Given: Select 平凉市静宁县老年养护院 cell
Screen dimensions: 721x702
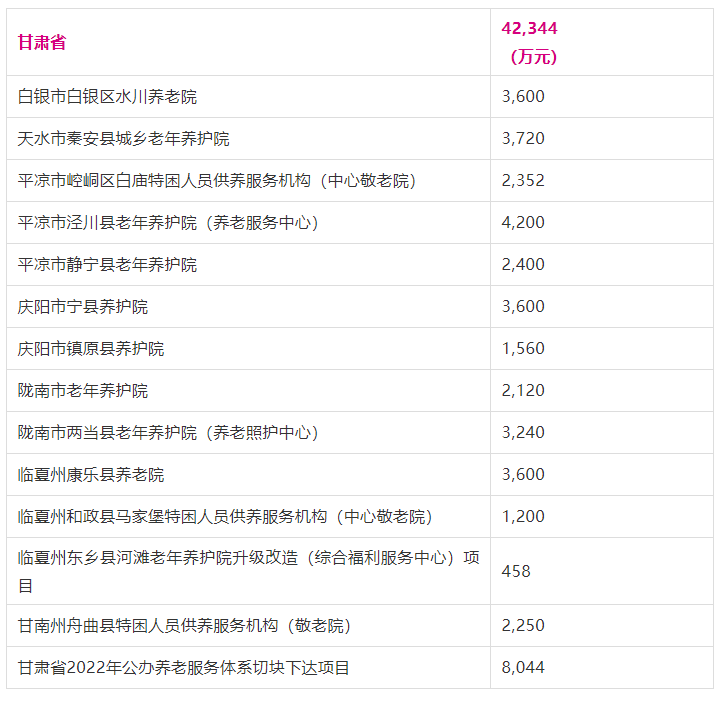Looking at the screenshot, I should click(108, 265).
